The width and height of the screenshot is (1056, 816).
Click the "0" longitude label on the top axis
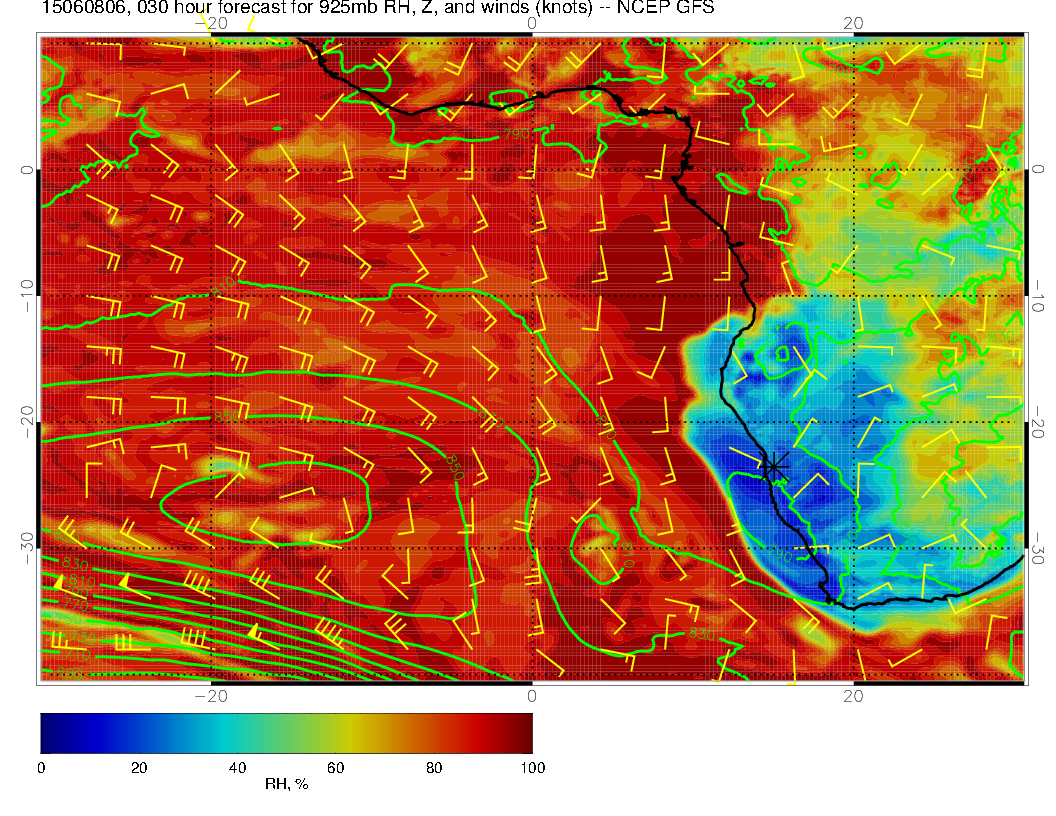[532, 24]
